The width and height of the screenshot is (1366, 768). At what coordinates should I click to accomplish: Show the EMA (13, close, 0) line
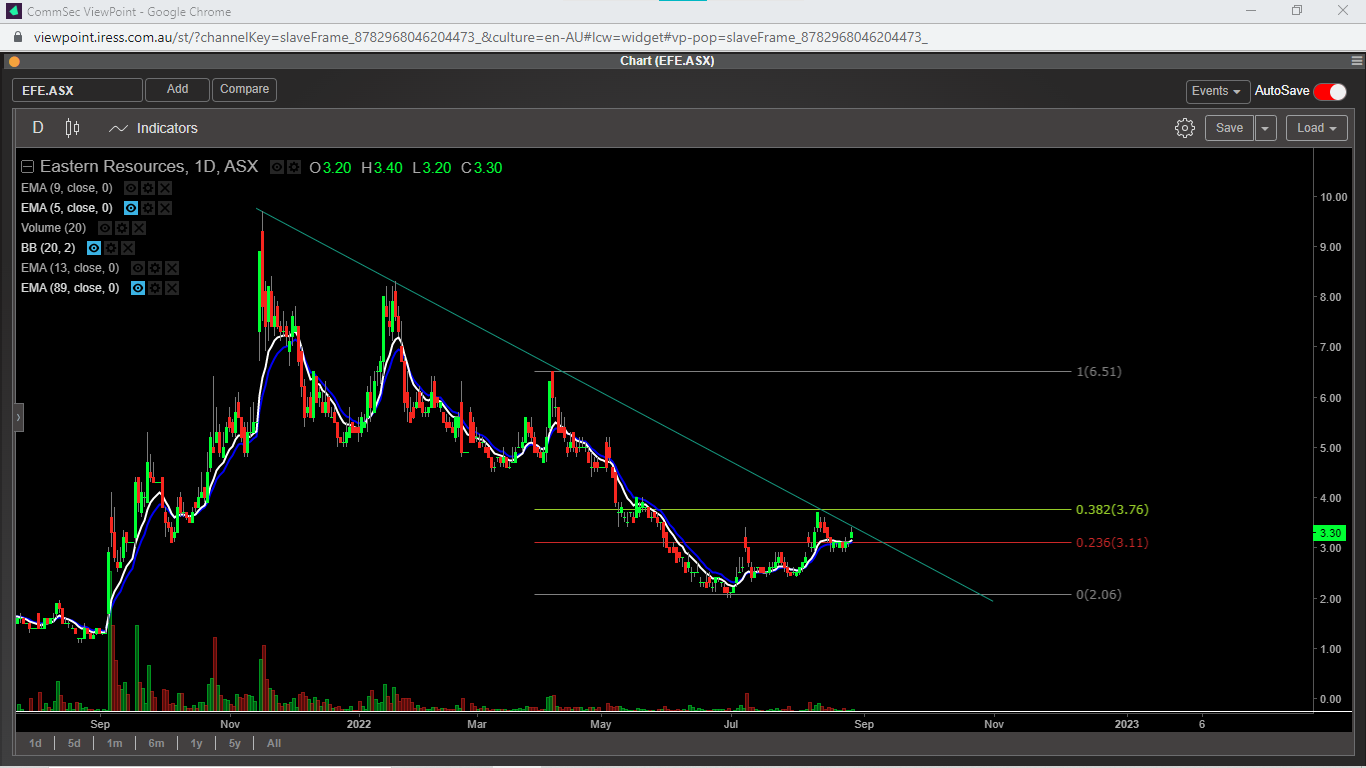coord(138,268)
